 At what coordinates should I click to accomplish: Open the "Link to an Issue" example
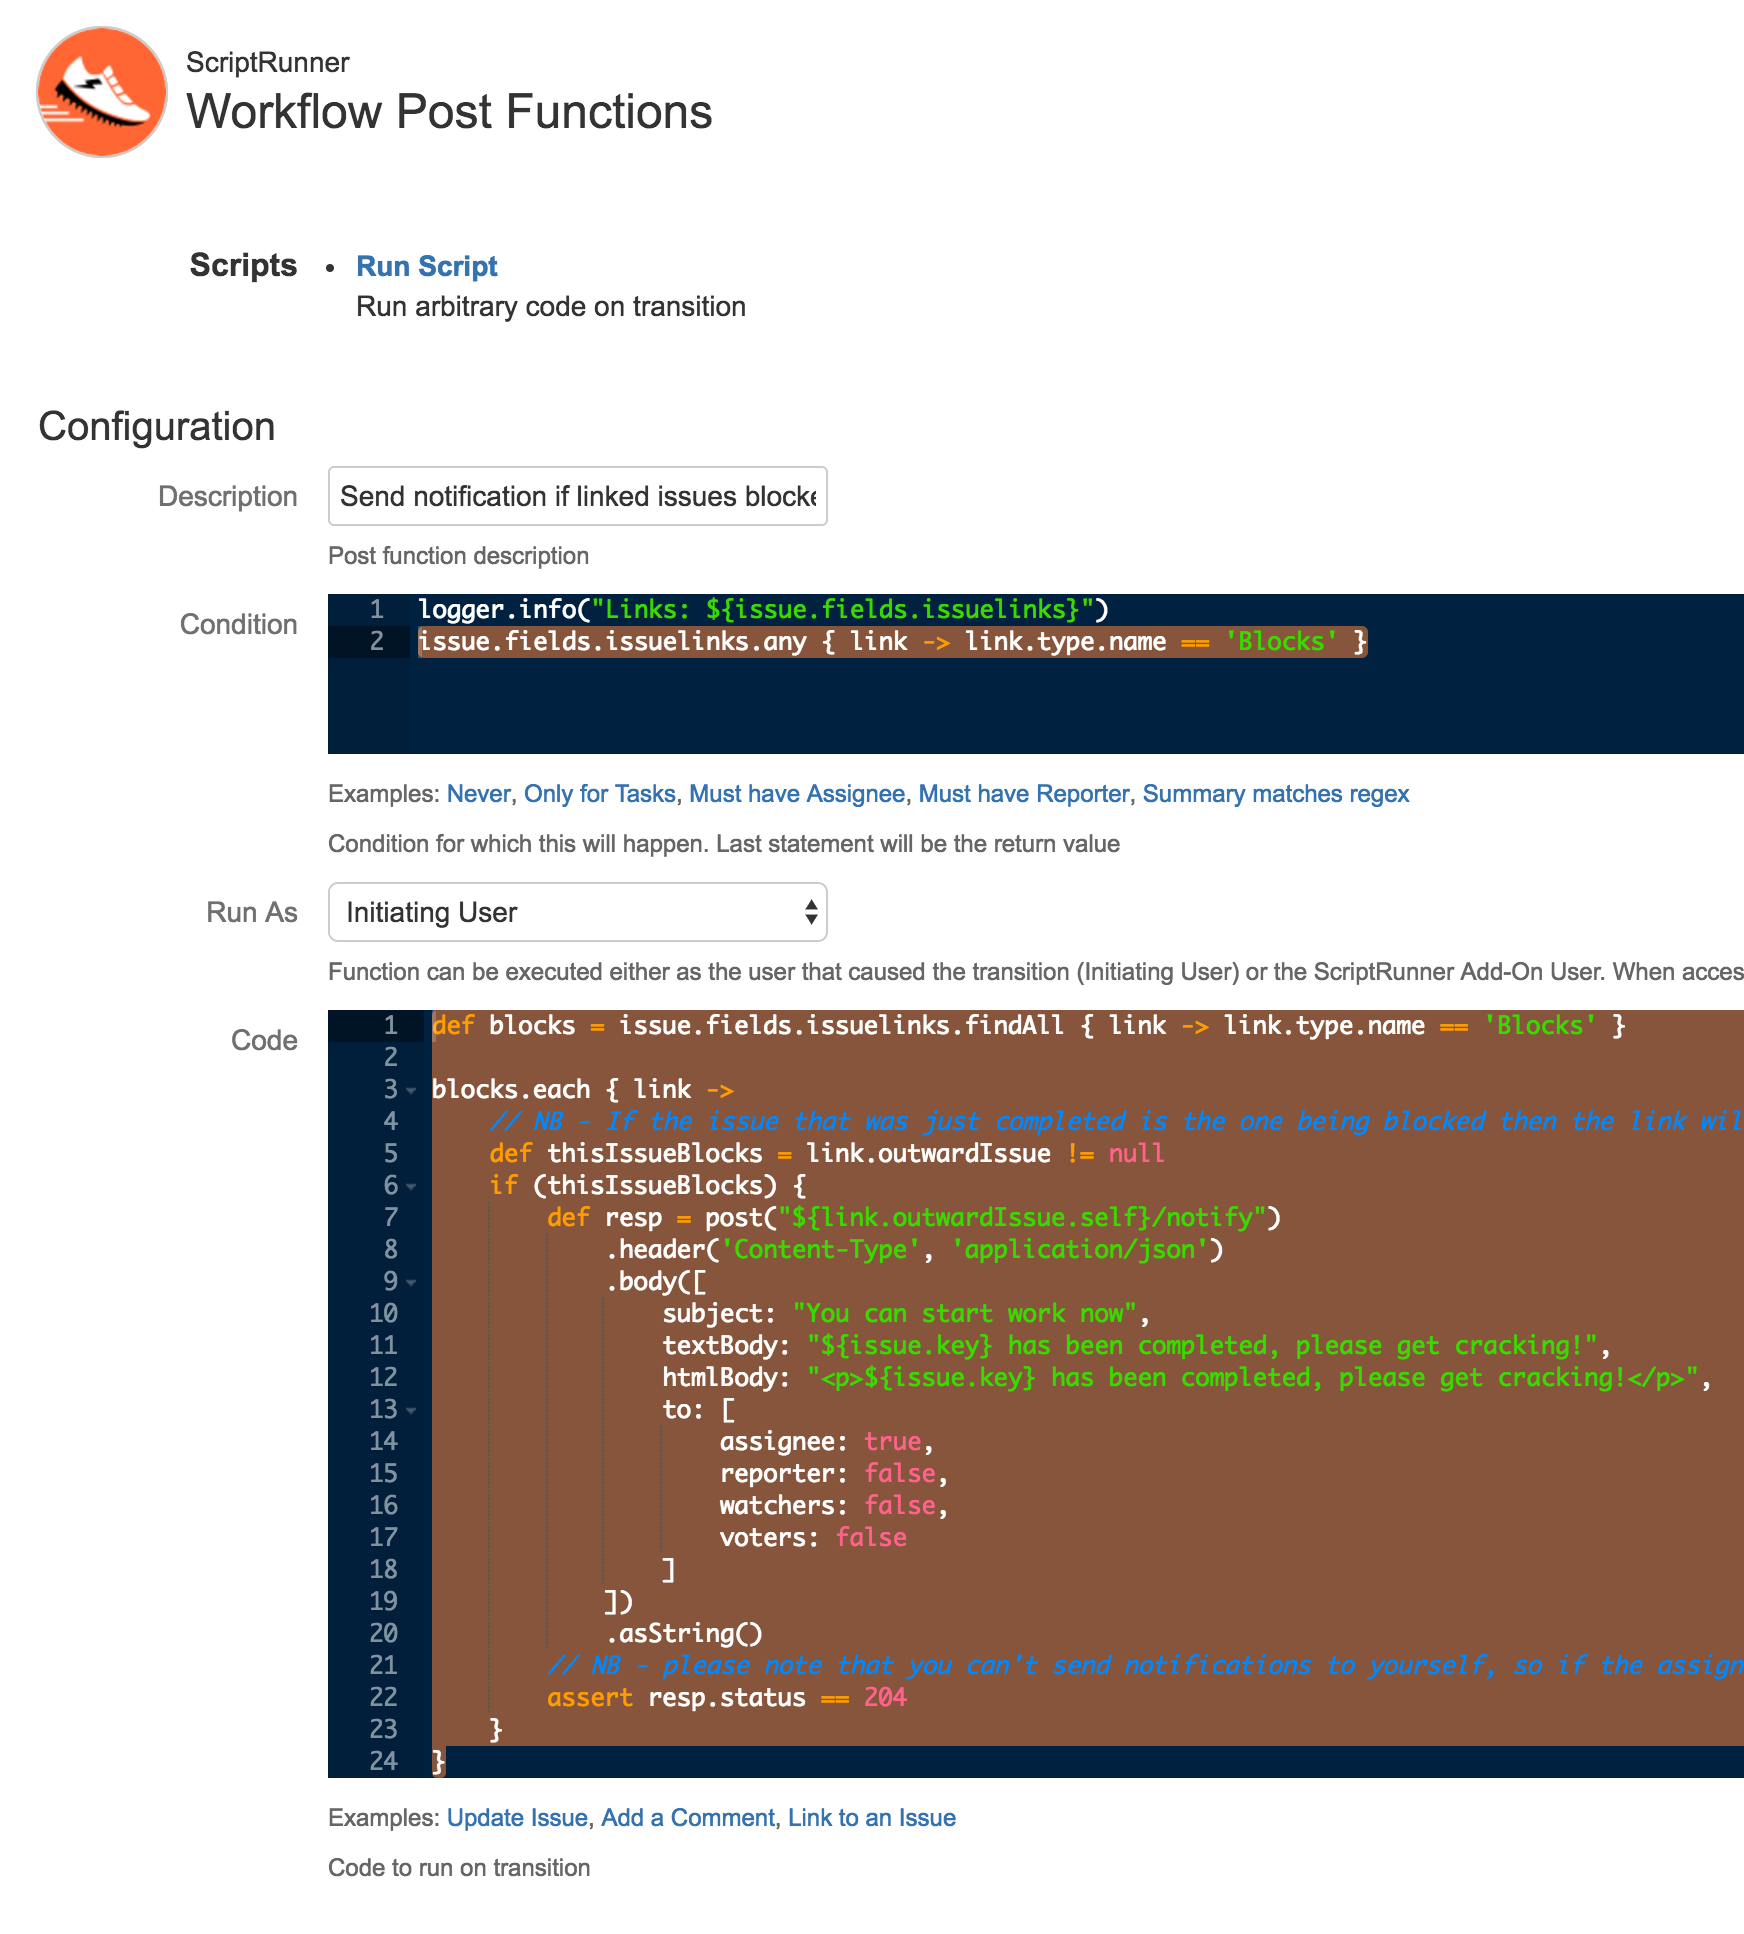coord(872,1817)
